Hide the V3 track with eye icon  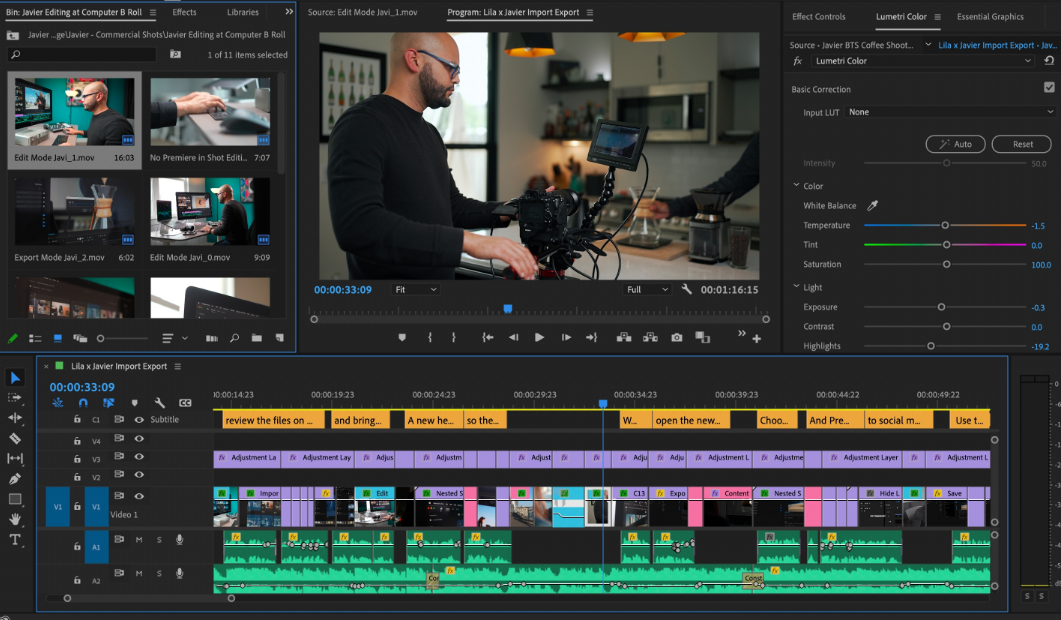coord(139,459)
